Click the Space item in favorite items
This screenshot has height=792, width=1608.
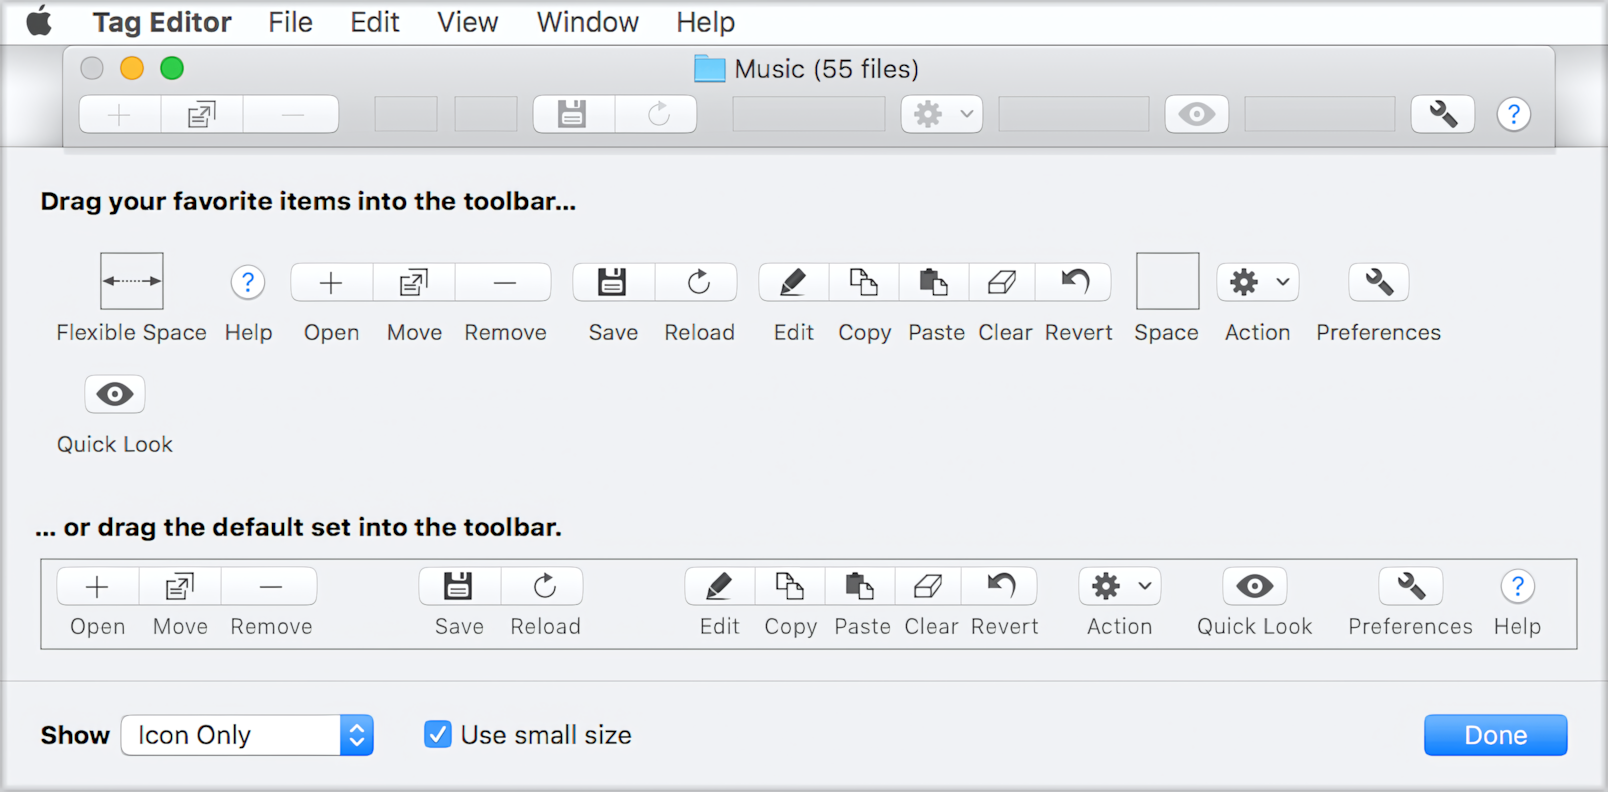pyautogui.click(x=1167, y=281)
